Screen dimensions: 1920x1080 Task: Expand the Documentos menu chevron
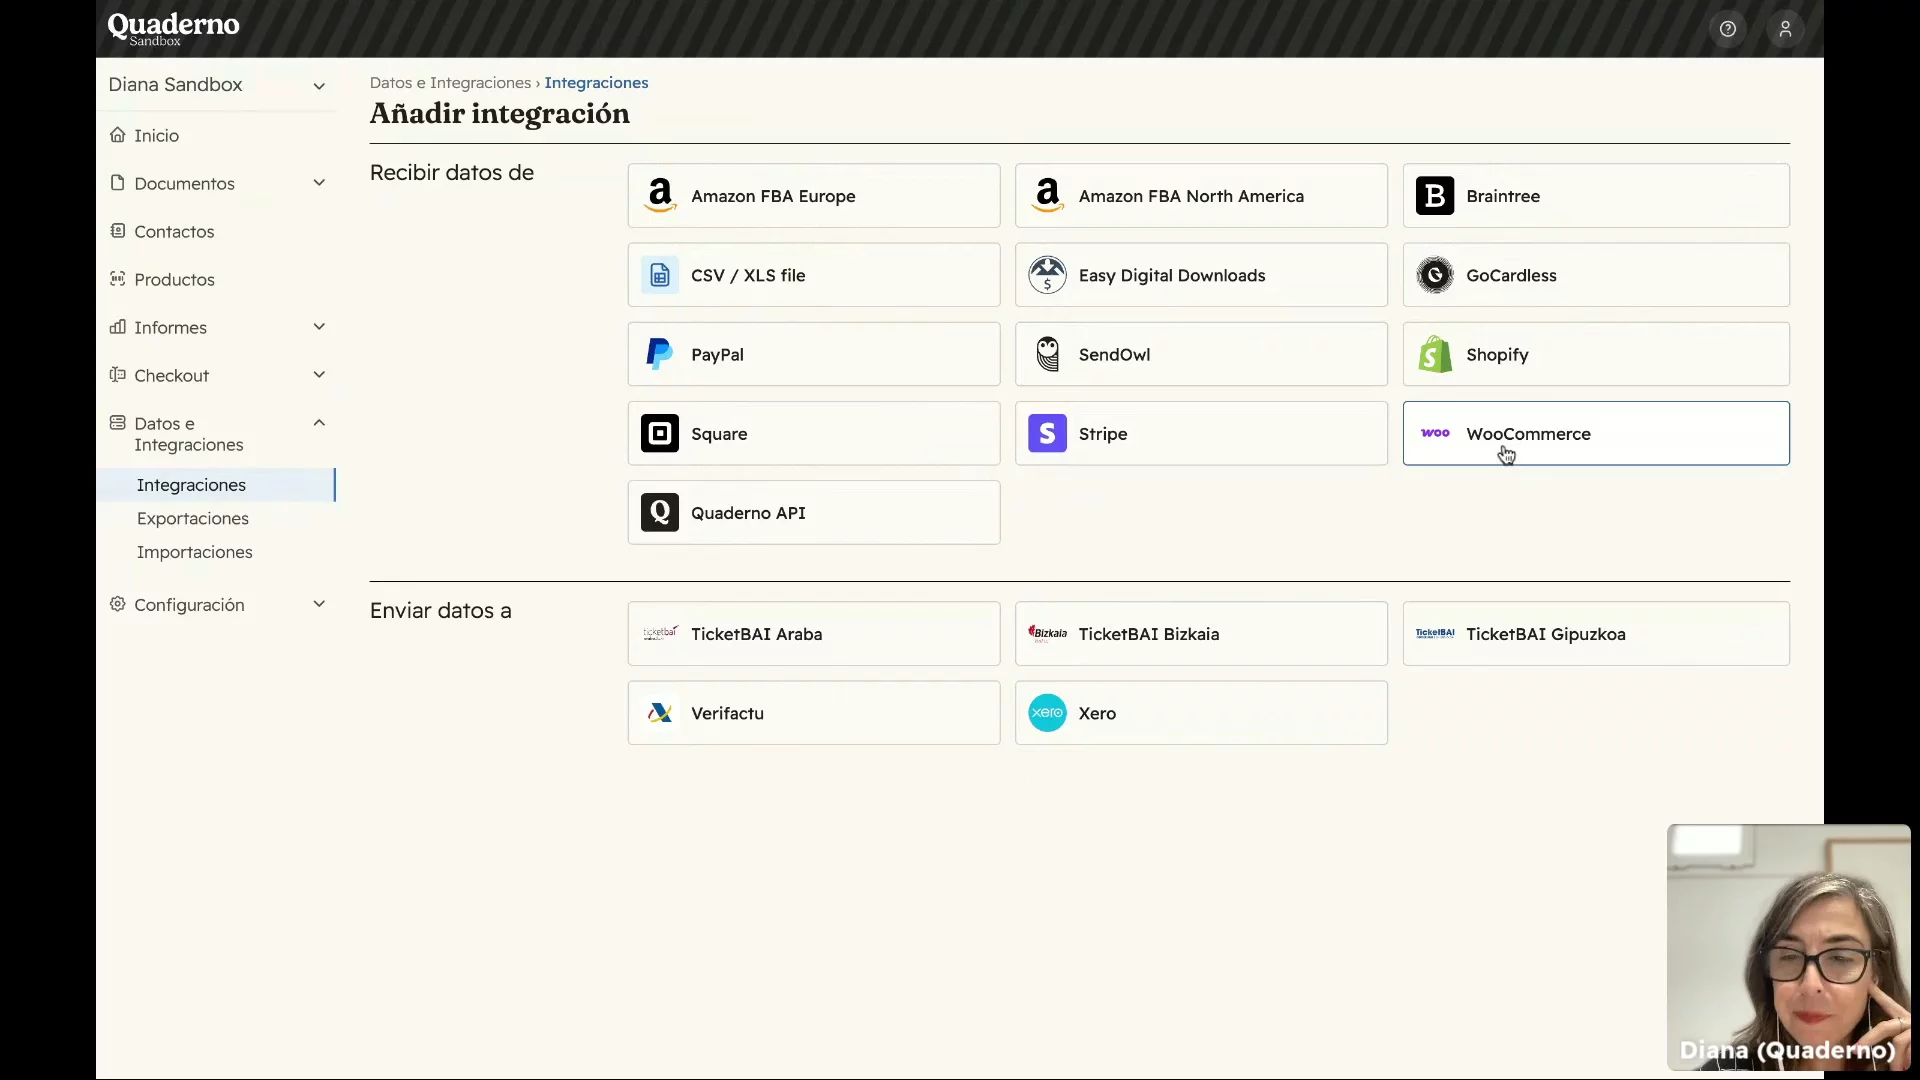click(x=319, y=183)
